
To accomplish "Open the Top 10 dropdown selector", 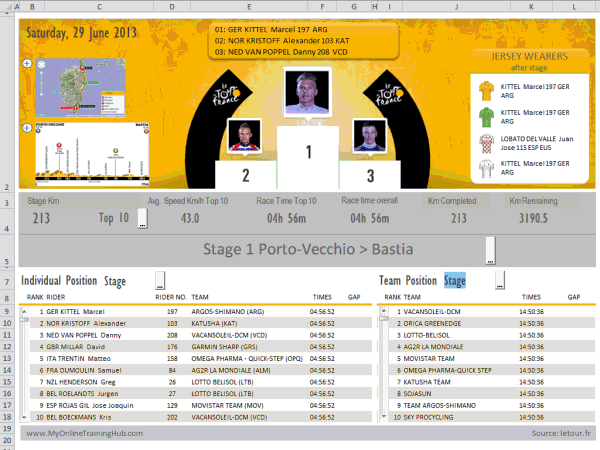I will pos(142,218).
